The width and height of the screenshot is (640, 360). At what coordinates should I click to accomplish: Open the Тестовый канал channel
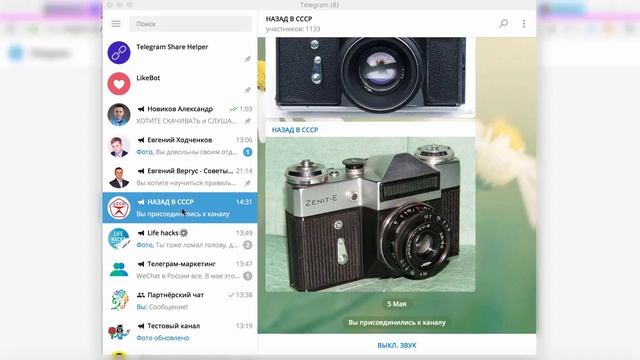point(180,332)
